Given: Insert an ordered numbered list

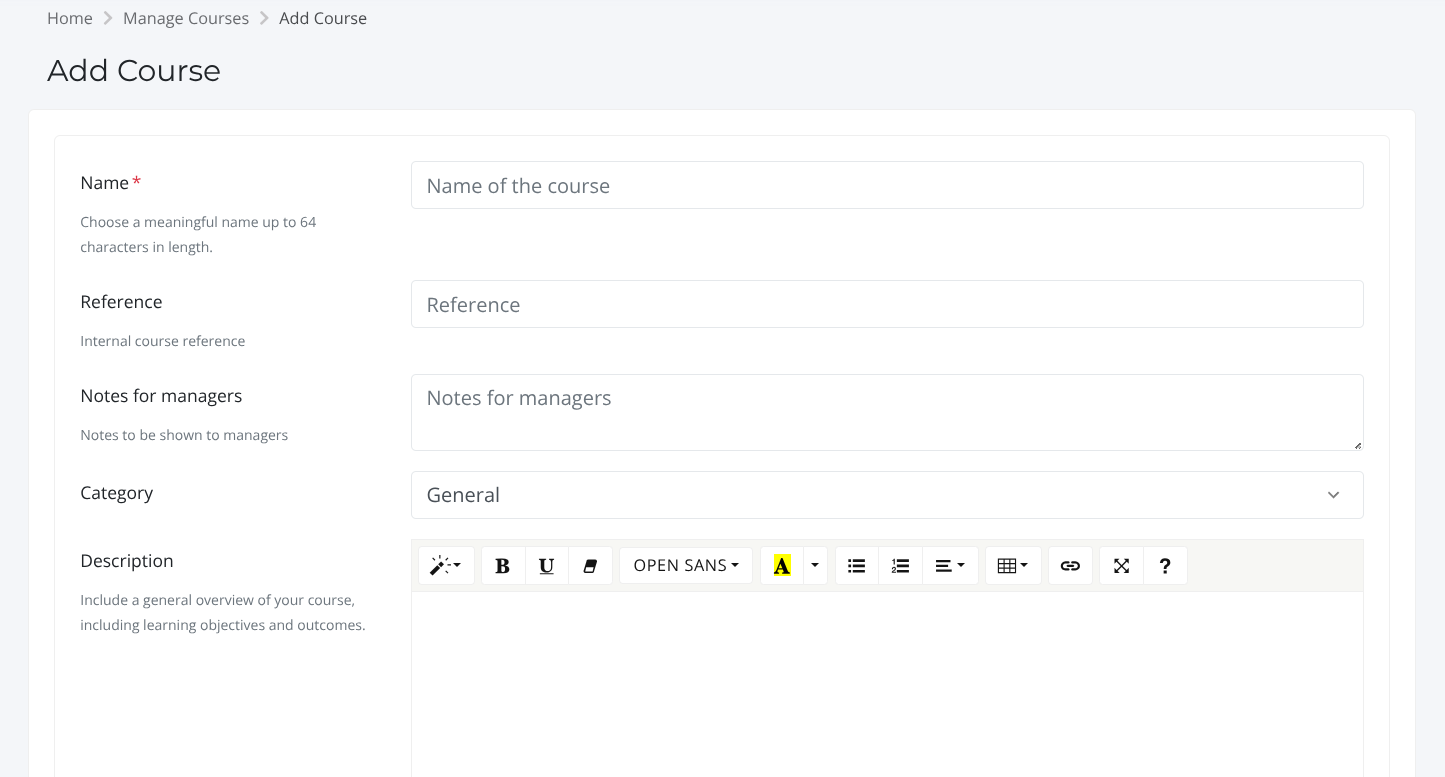Looking at the screenshot, I should click(900, 566).
